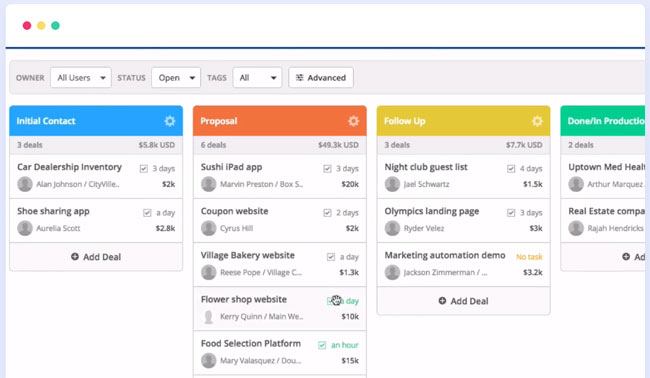Open the Status Open dropdown
650x378 pixels.
[176, 78]
